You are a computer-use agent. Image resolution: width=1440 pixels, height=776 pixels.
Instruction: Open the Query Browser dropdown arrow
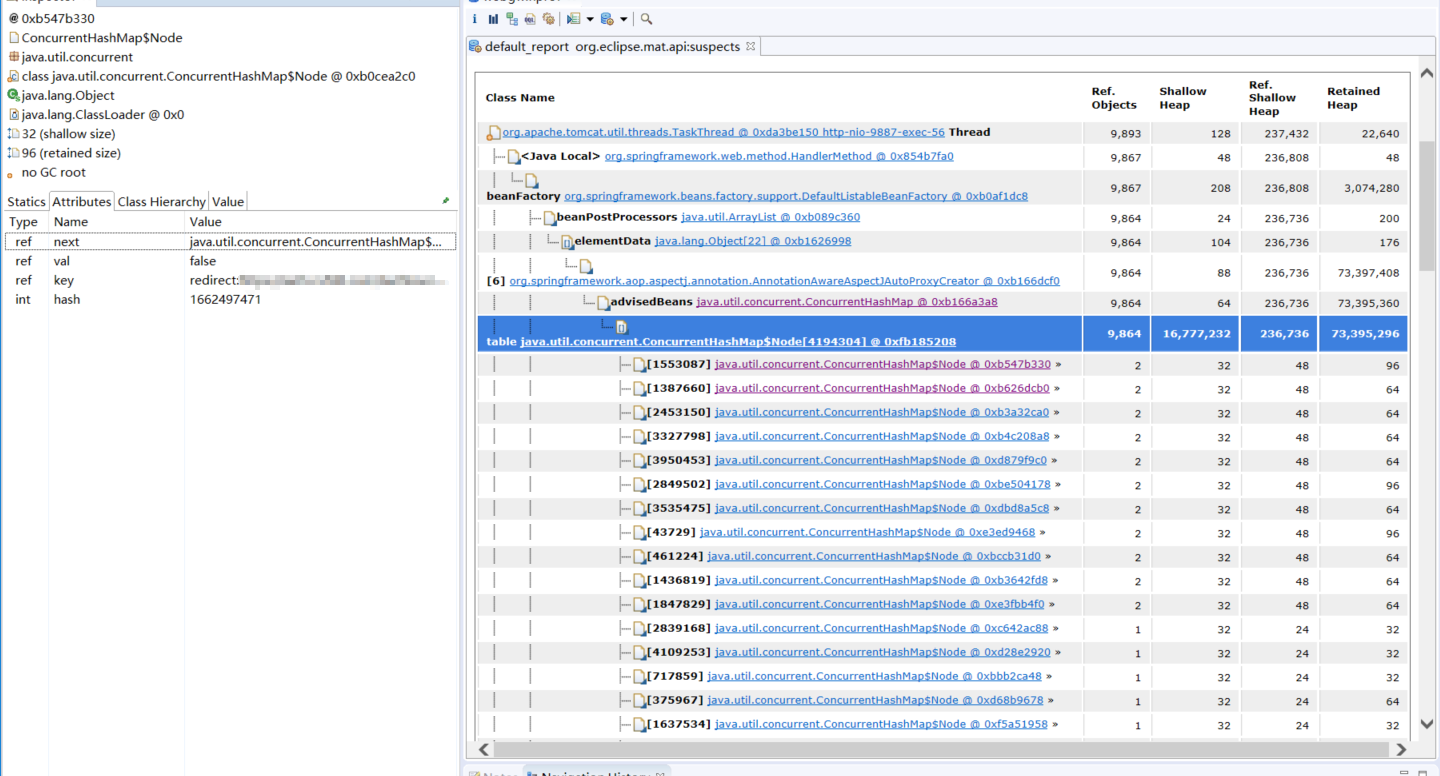tap(623, 19)
